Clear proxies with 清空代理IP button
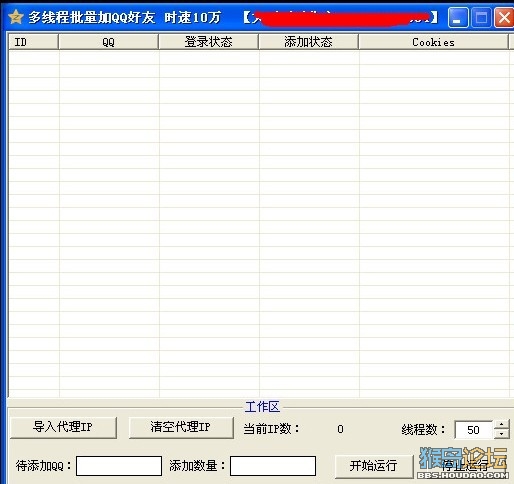The image size is (514, 484). pyautogui.click(x=181, y=427)
